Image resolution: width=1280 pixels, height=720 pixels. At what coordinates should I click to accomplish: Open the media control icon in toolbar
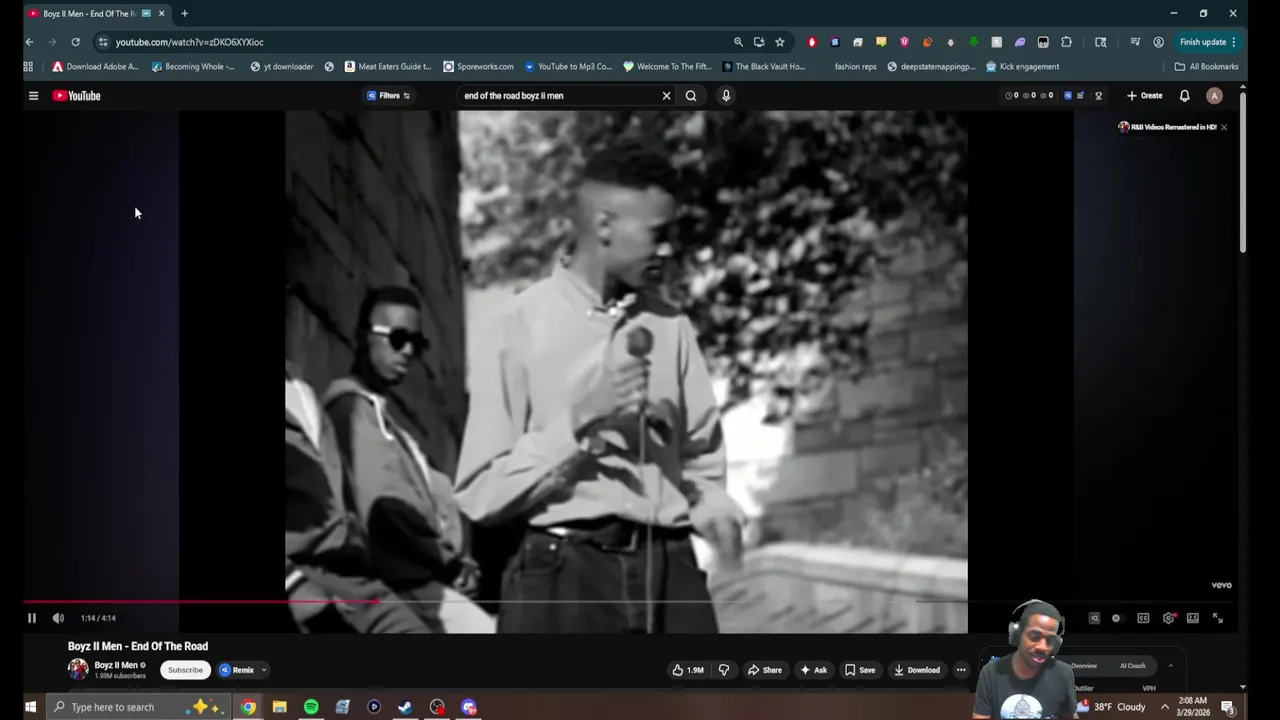[1135, 42]
